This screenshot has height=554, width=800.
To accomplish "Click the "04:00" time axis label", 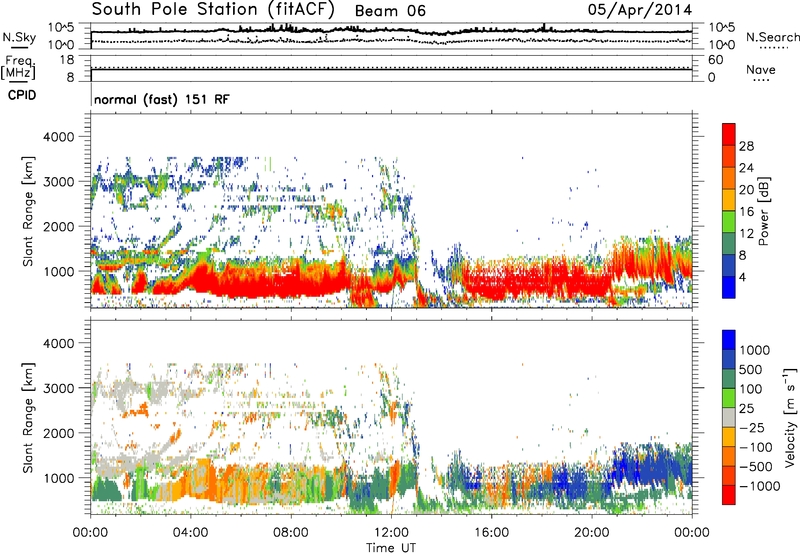I will 190,533.
